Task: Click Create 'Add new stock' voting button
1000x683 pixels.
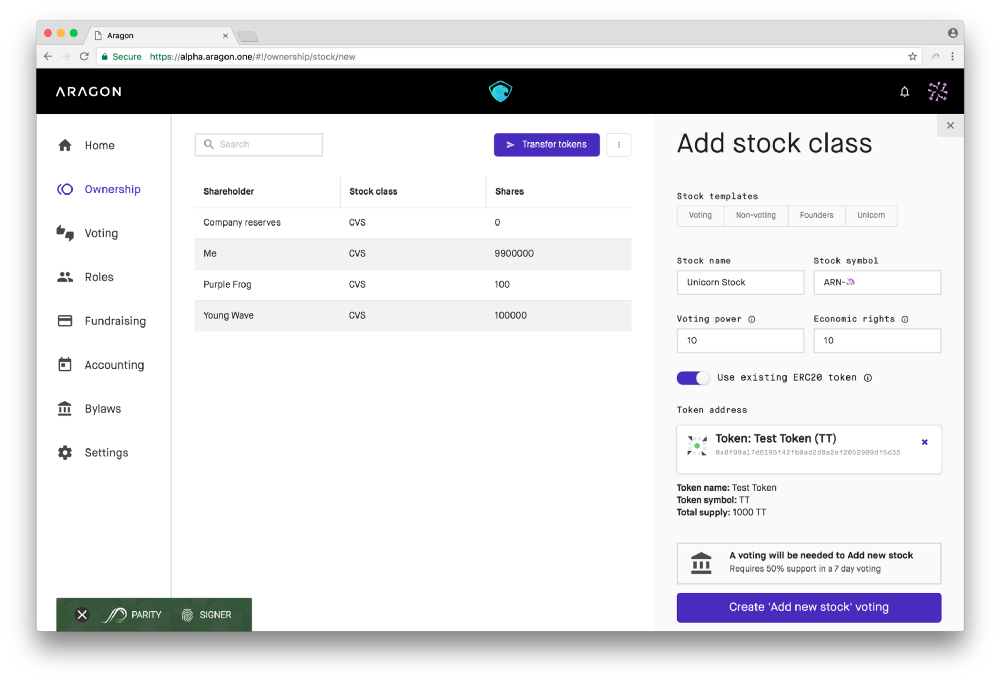Action: (809, 608)
